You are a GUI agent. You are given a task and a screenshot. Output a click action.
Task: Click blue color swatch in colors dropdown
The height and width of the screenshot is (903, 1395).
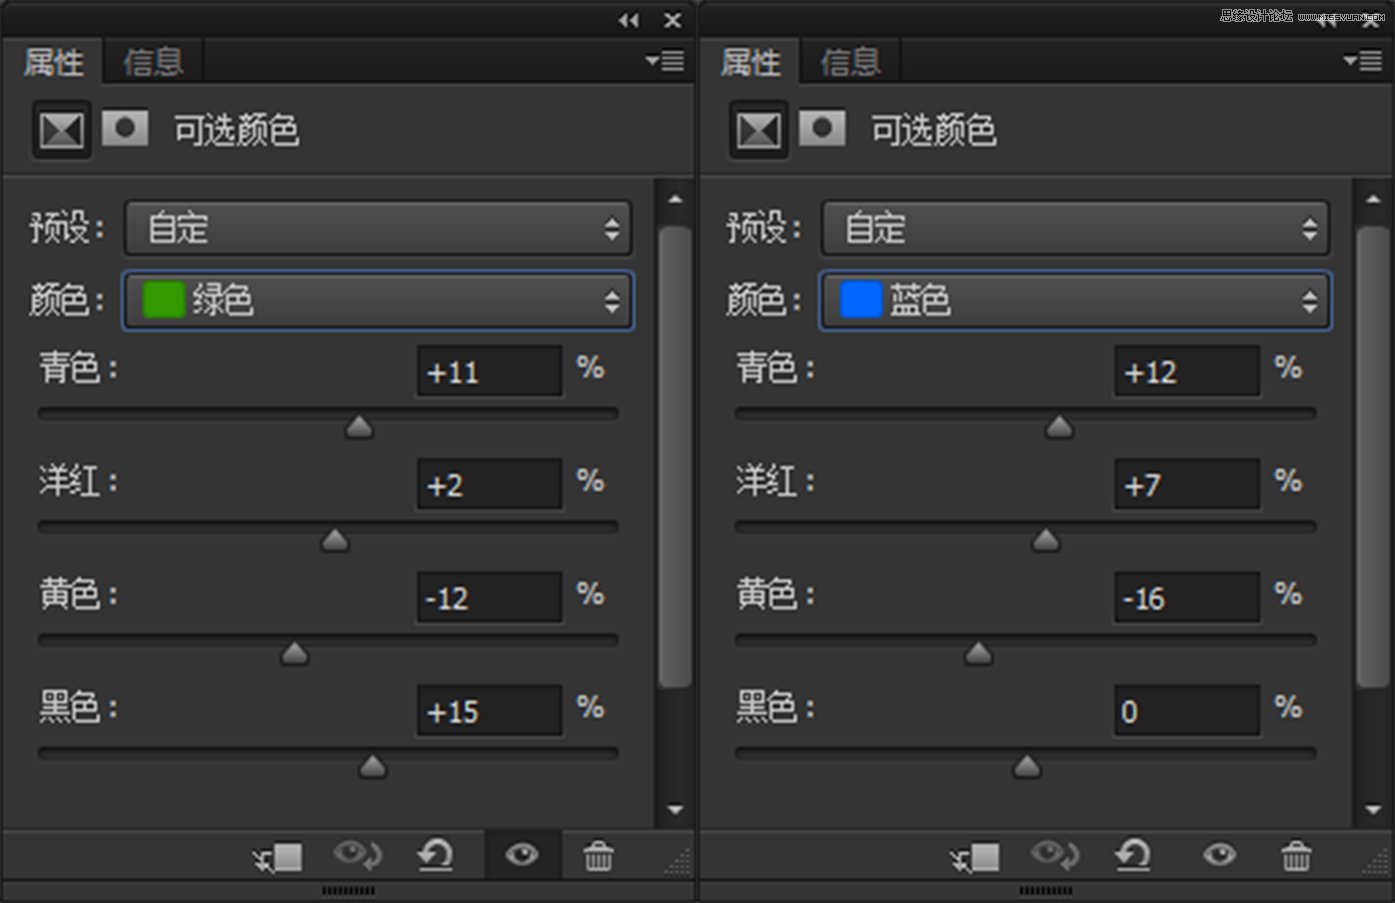[x=861, y=300]
